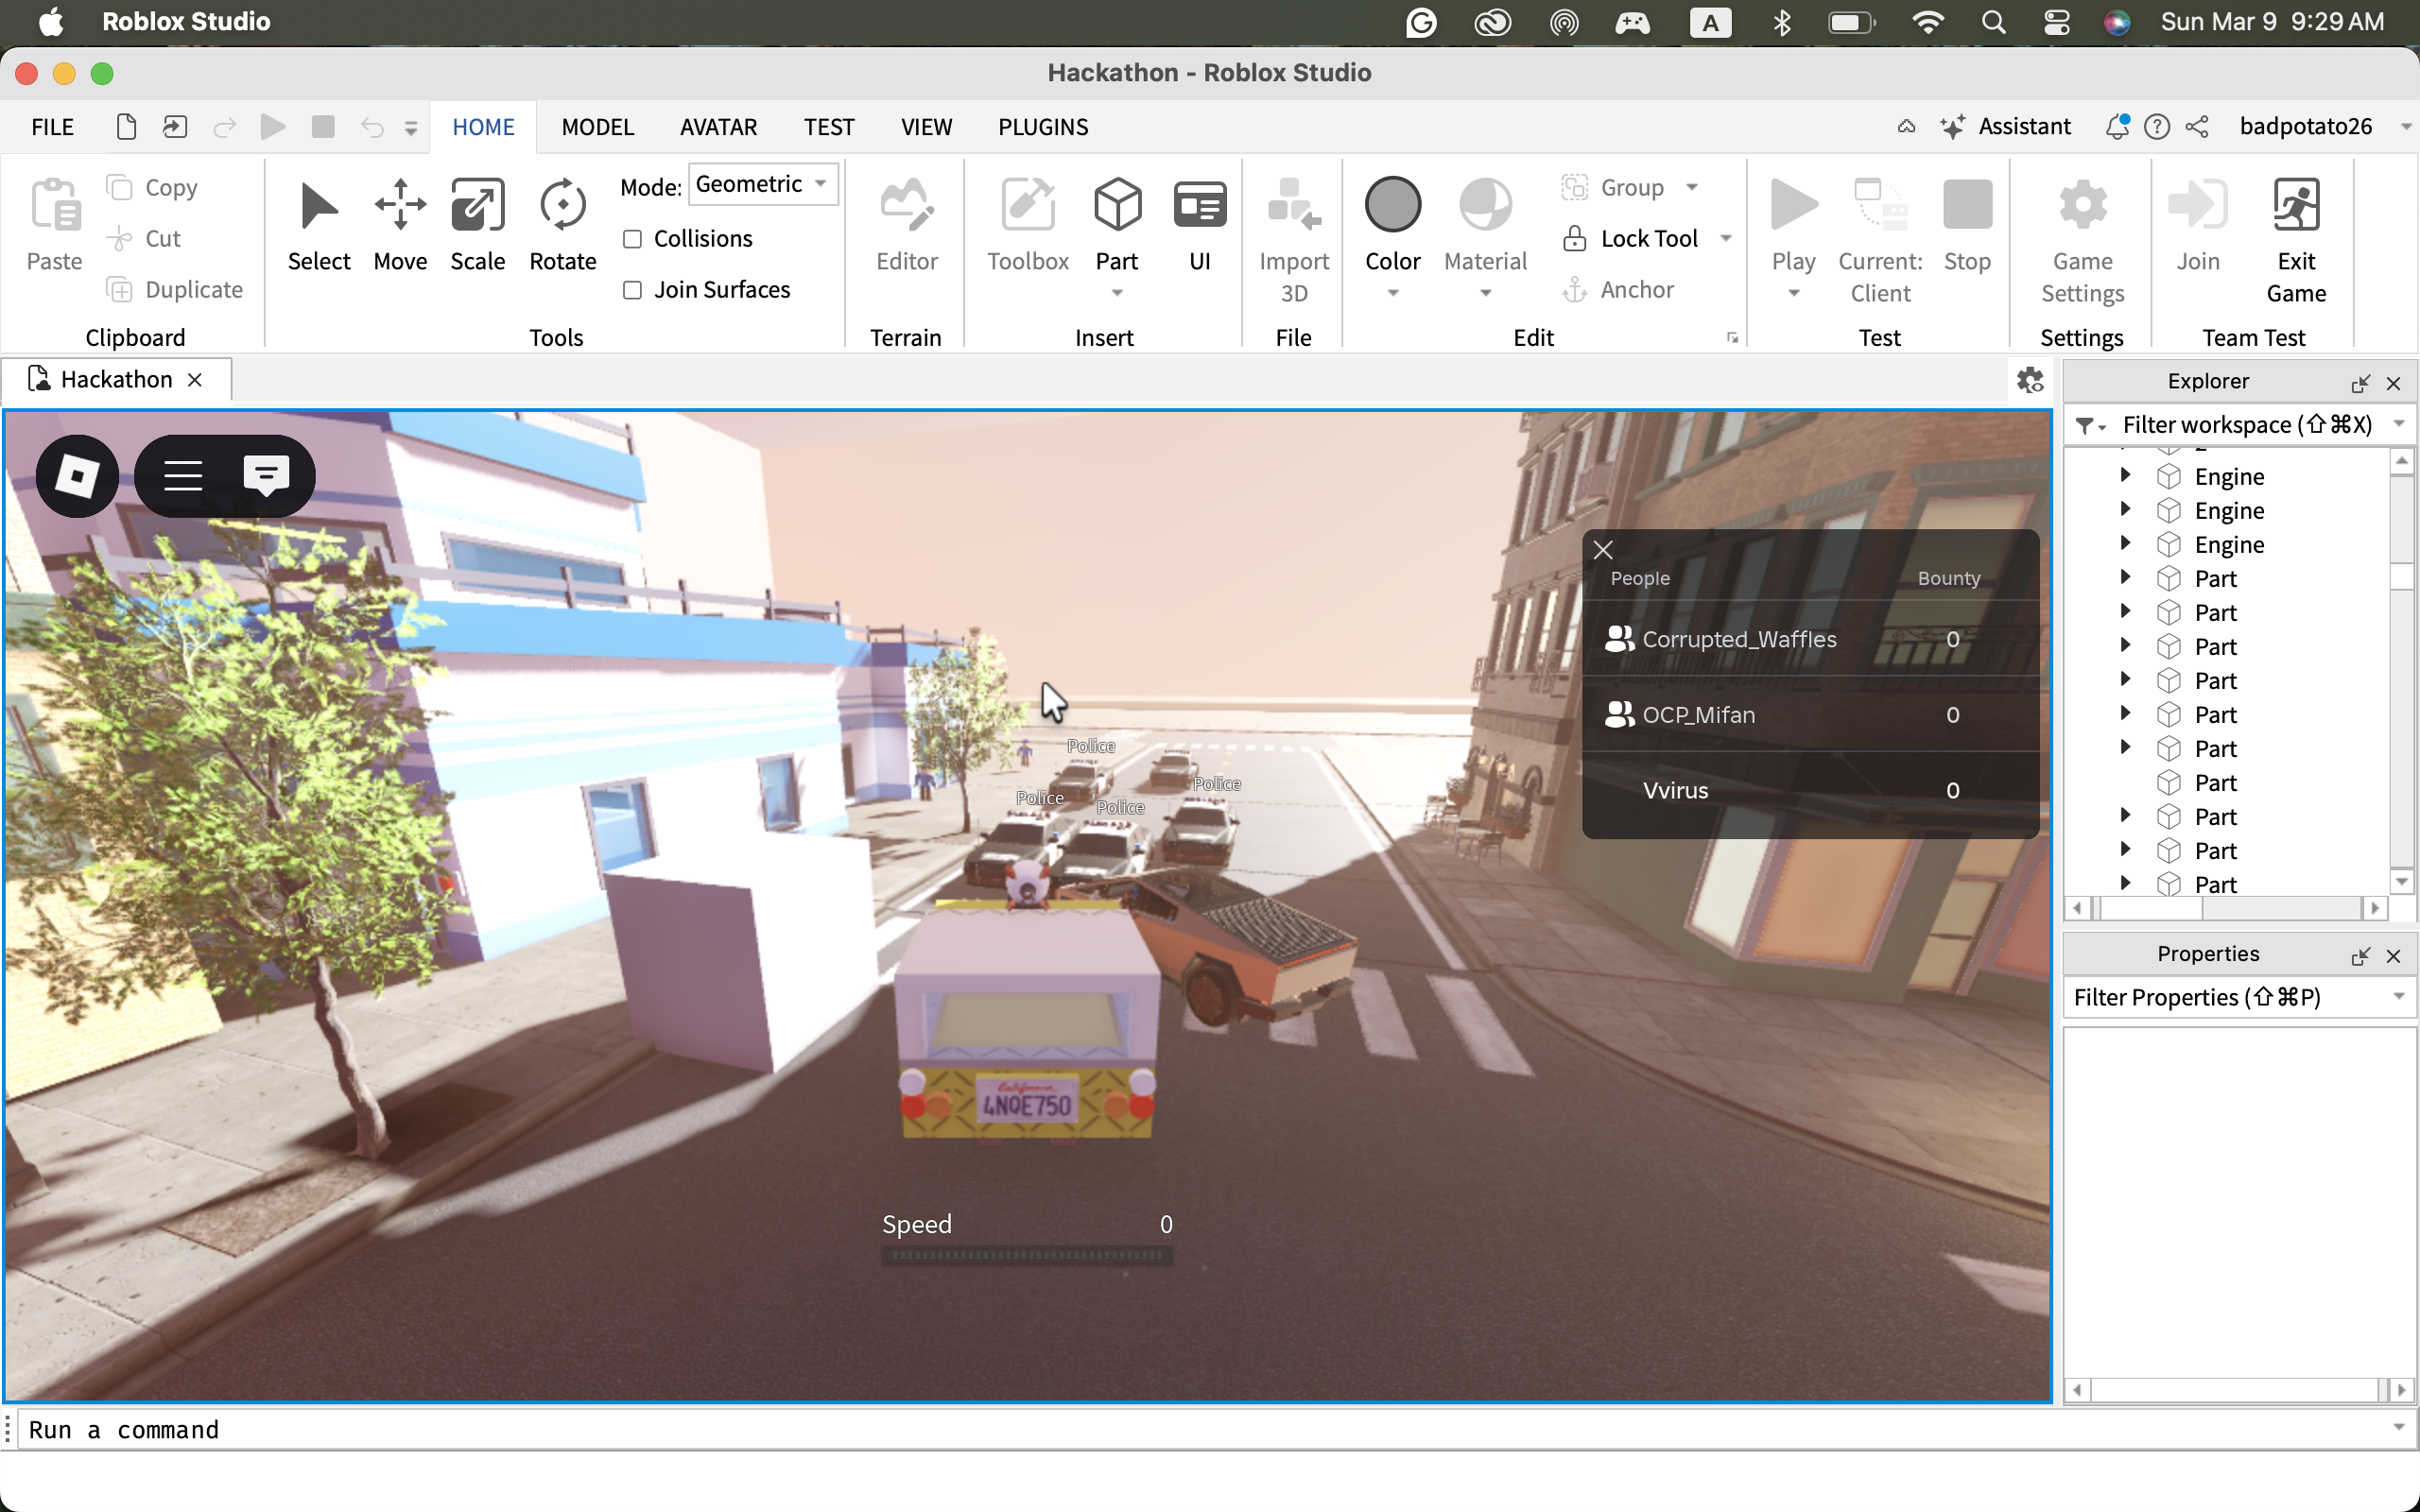Viewport: 2420px width, 1512px height.
Task: Click the Anchor button
Action: coord(1617,290)
